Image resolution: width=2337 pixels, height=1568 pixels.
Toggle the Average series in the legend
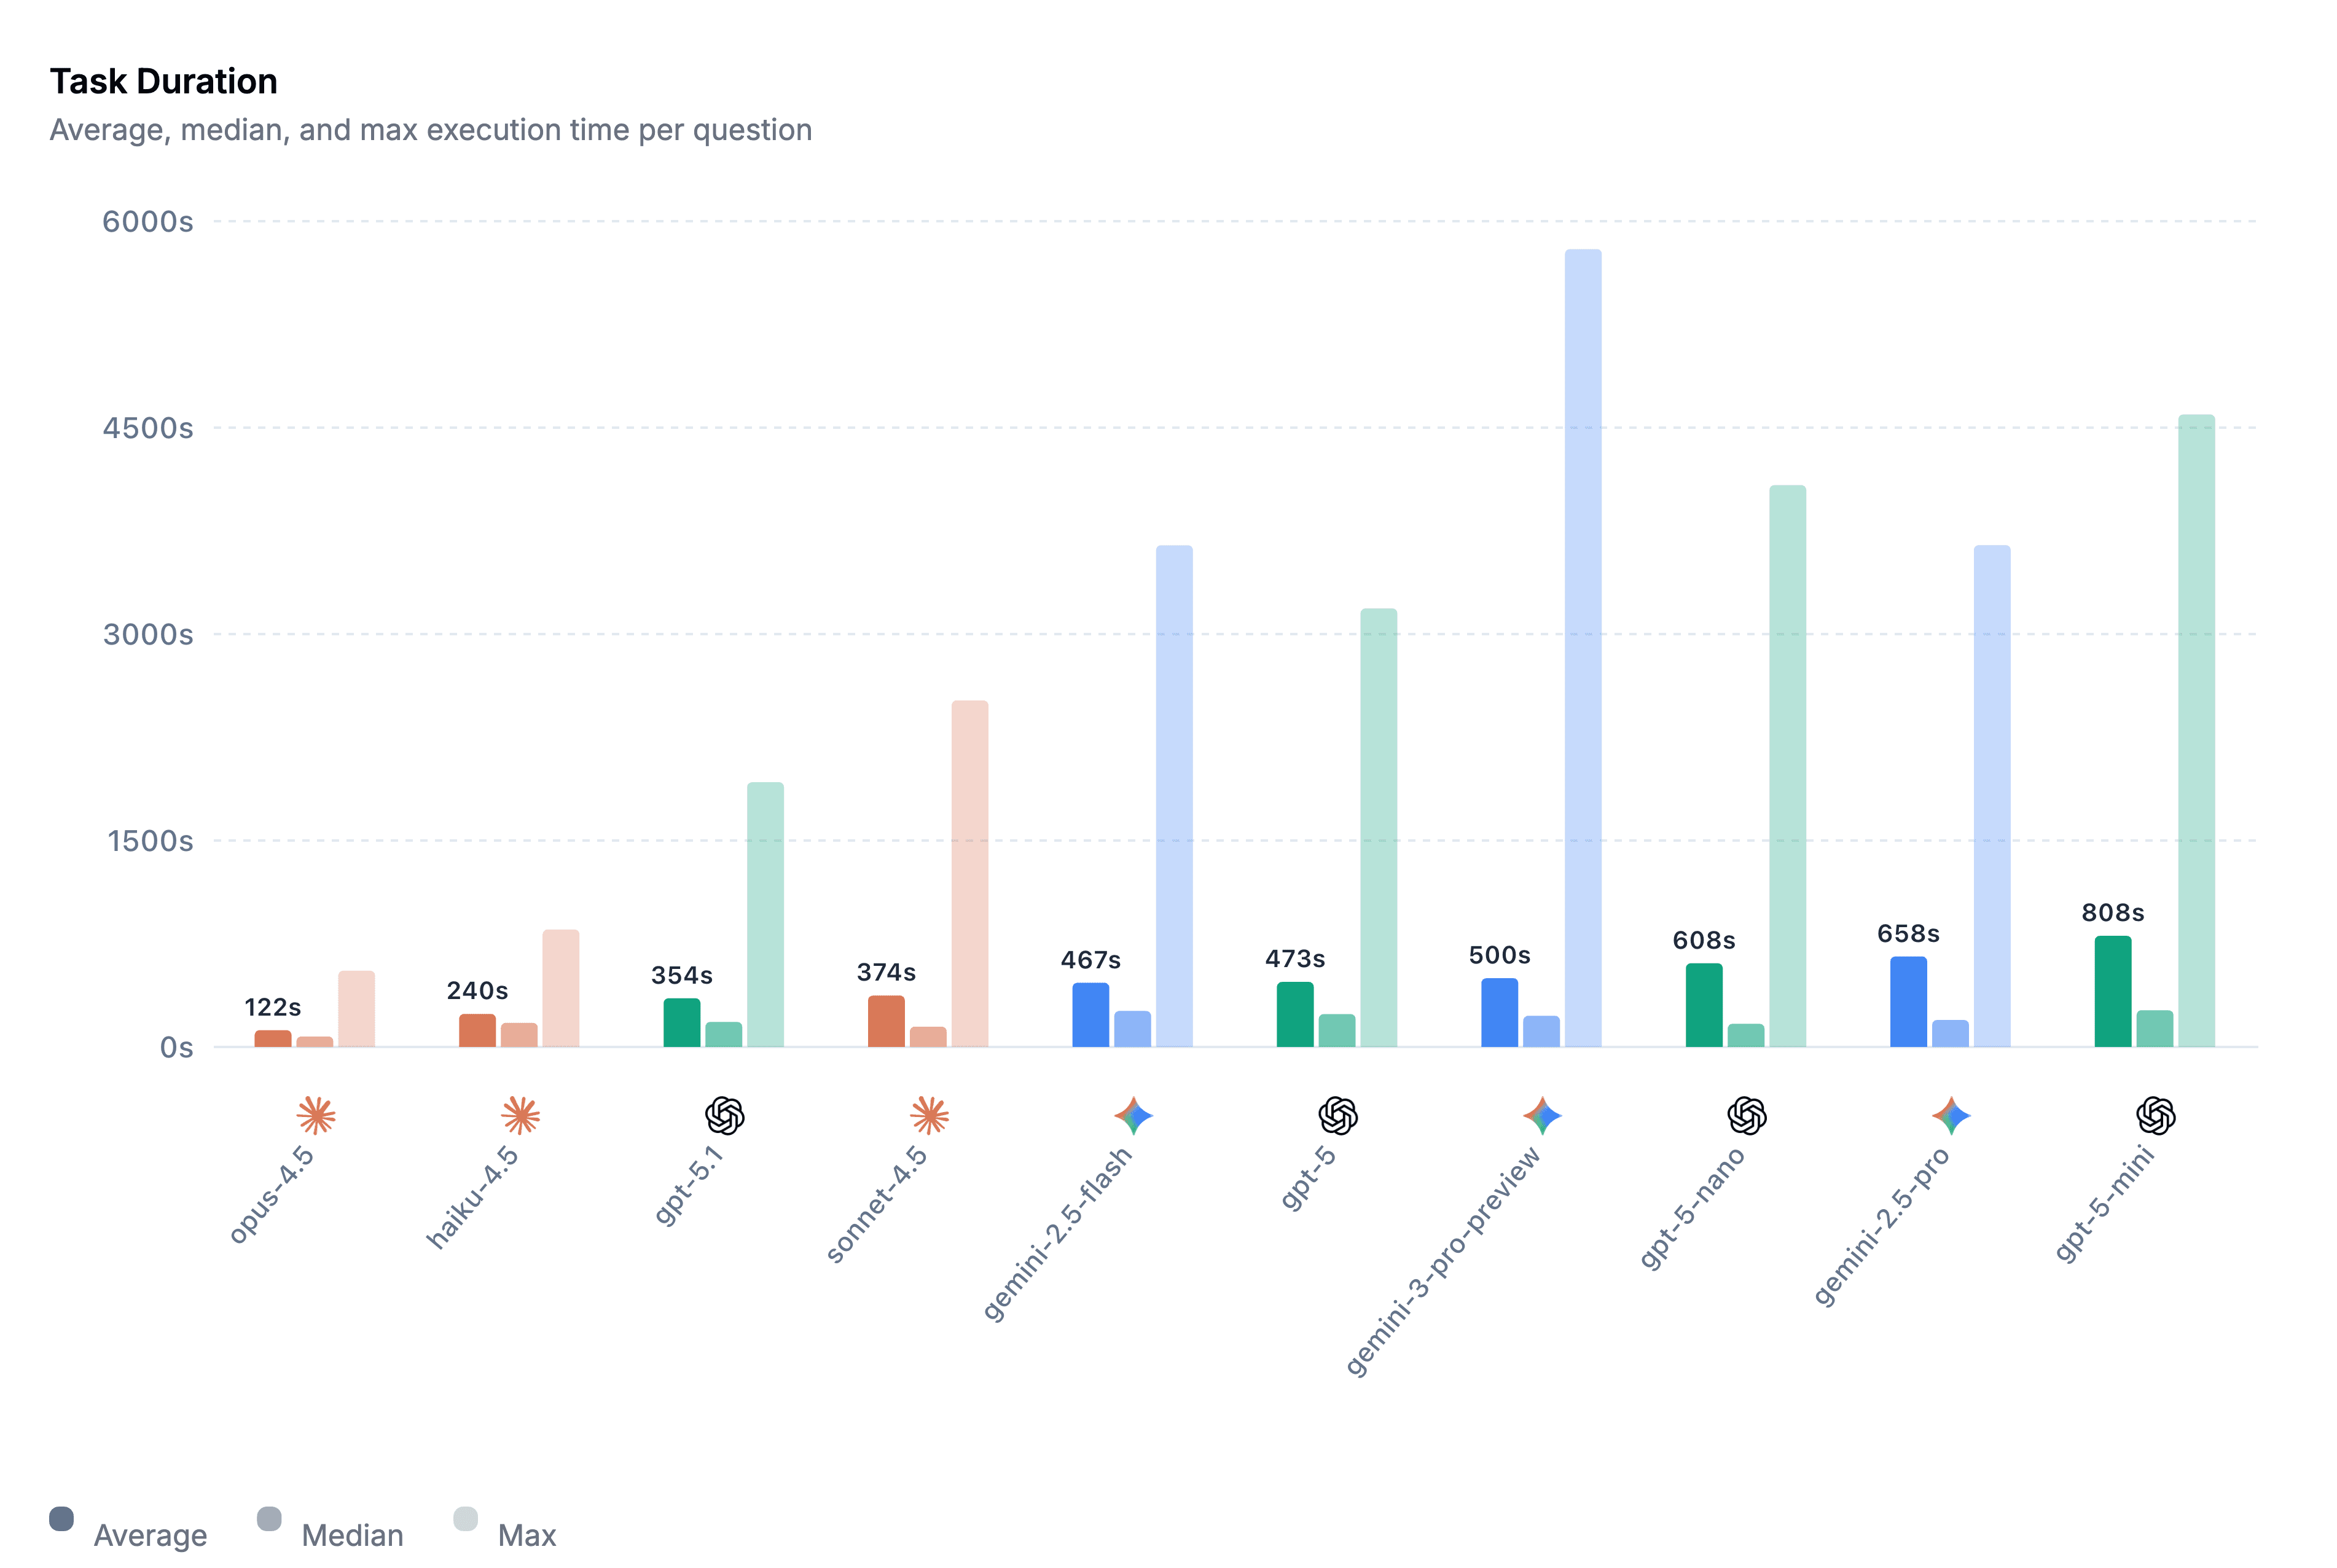(x=150, y=1535)
